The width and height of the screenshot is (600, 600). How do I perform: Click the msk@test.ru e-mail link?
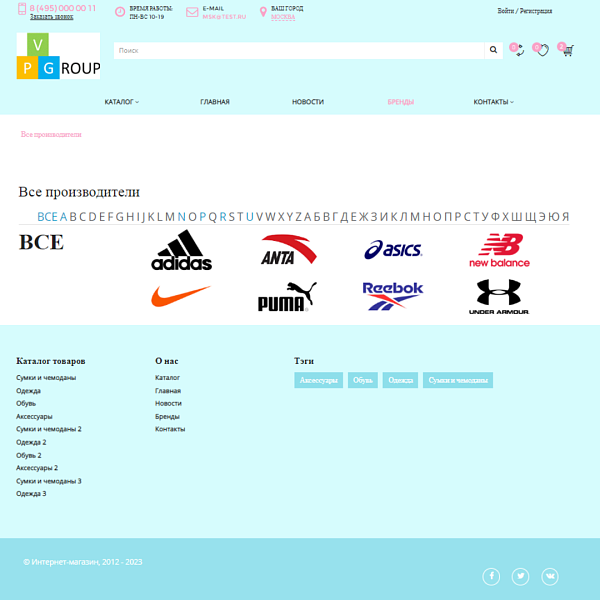224,17
